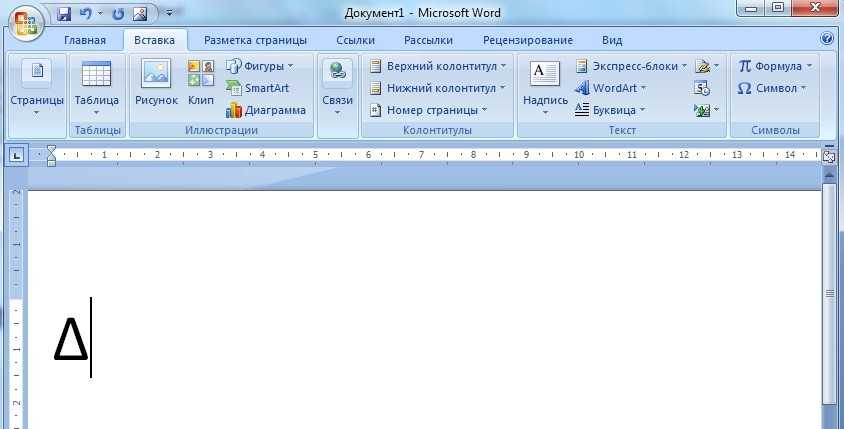
Task: Open Экспресс-блоки quick parts
Action: pyautogui.click(x=631, y=66)
